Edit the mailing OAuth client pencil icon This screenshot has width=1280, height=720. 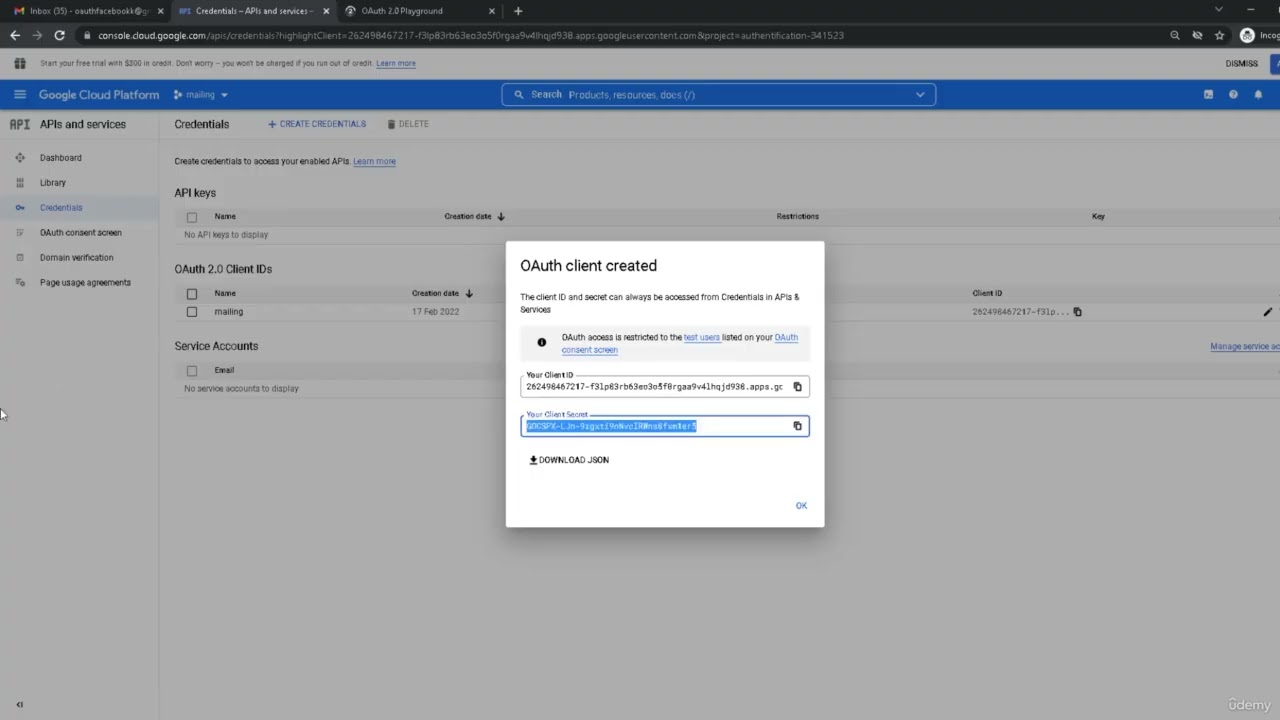(x=1267, y=312)
